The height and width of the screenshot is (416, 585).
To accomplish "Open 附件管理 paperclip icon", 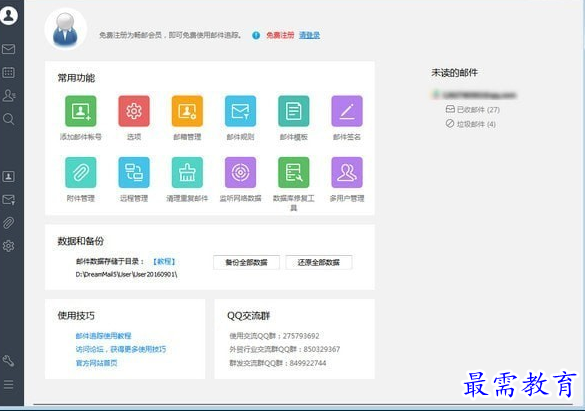I will click(x=81, y=172).
